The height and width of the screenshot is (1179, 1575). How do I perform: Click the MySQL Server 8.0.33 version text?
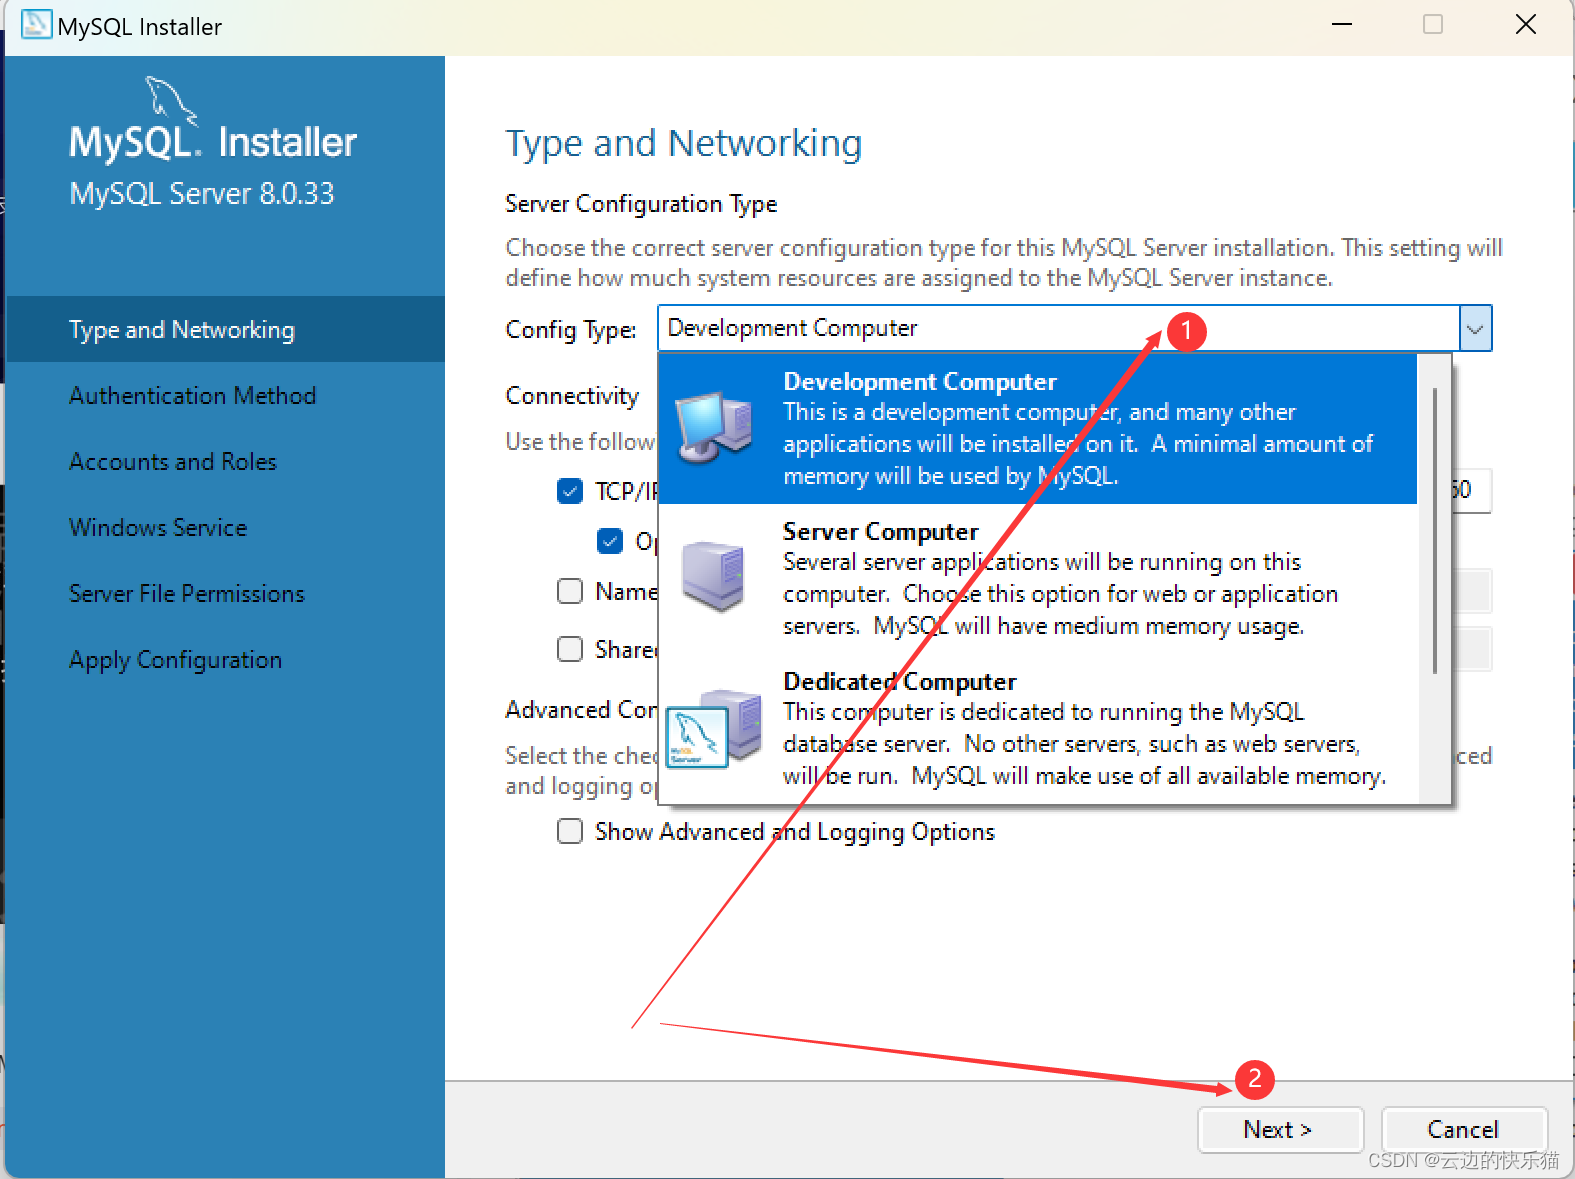(x=202, y=193)
